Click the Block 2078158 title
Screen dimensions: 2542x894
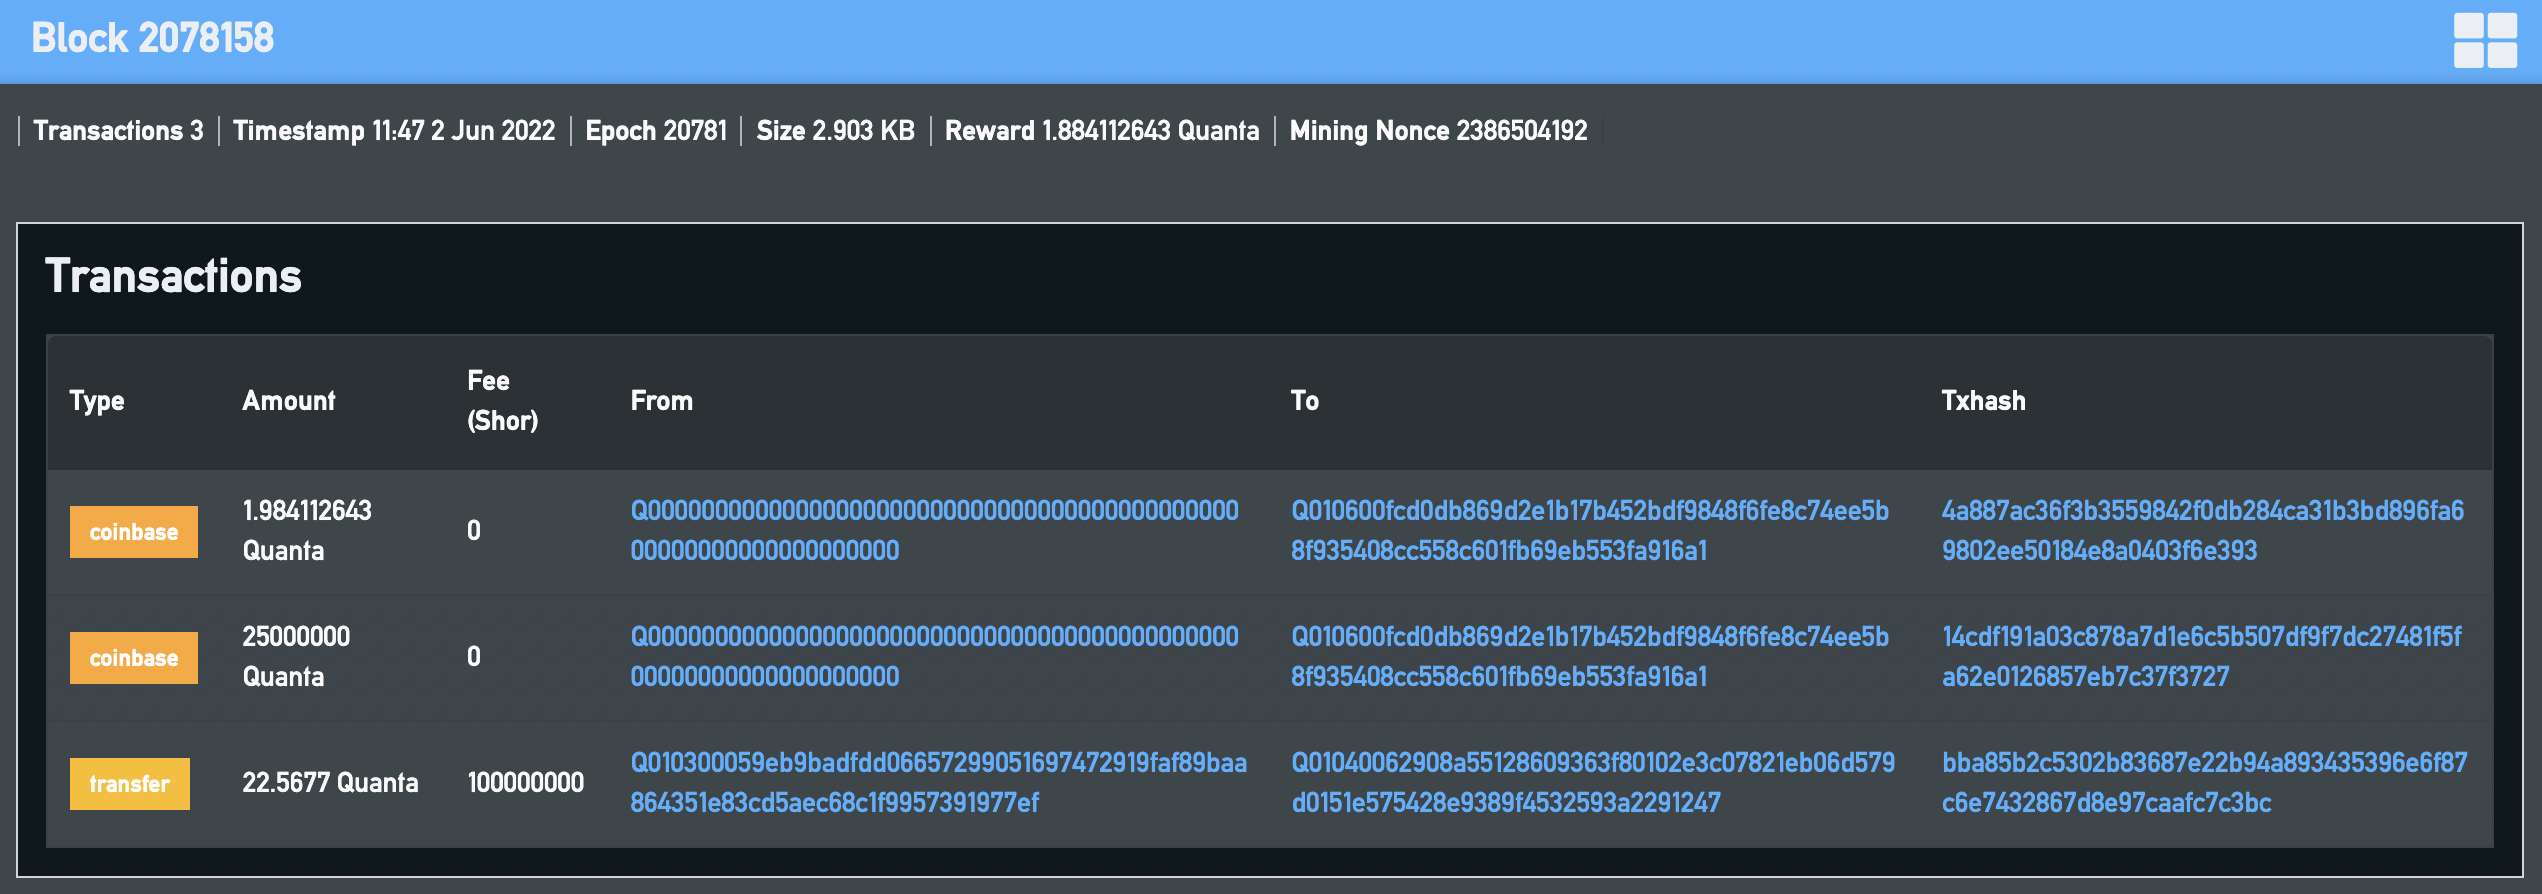152,38
